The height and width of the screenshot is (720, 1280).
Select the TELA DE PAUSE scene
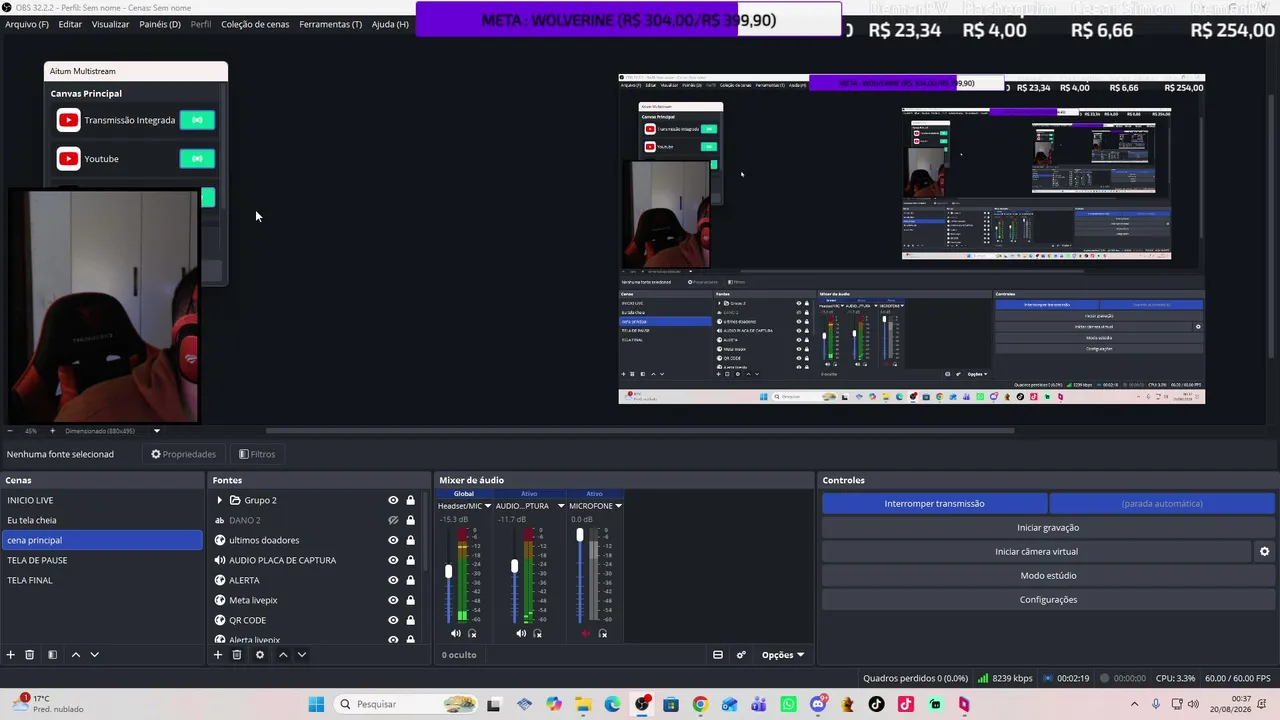click(102, 560)
